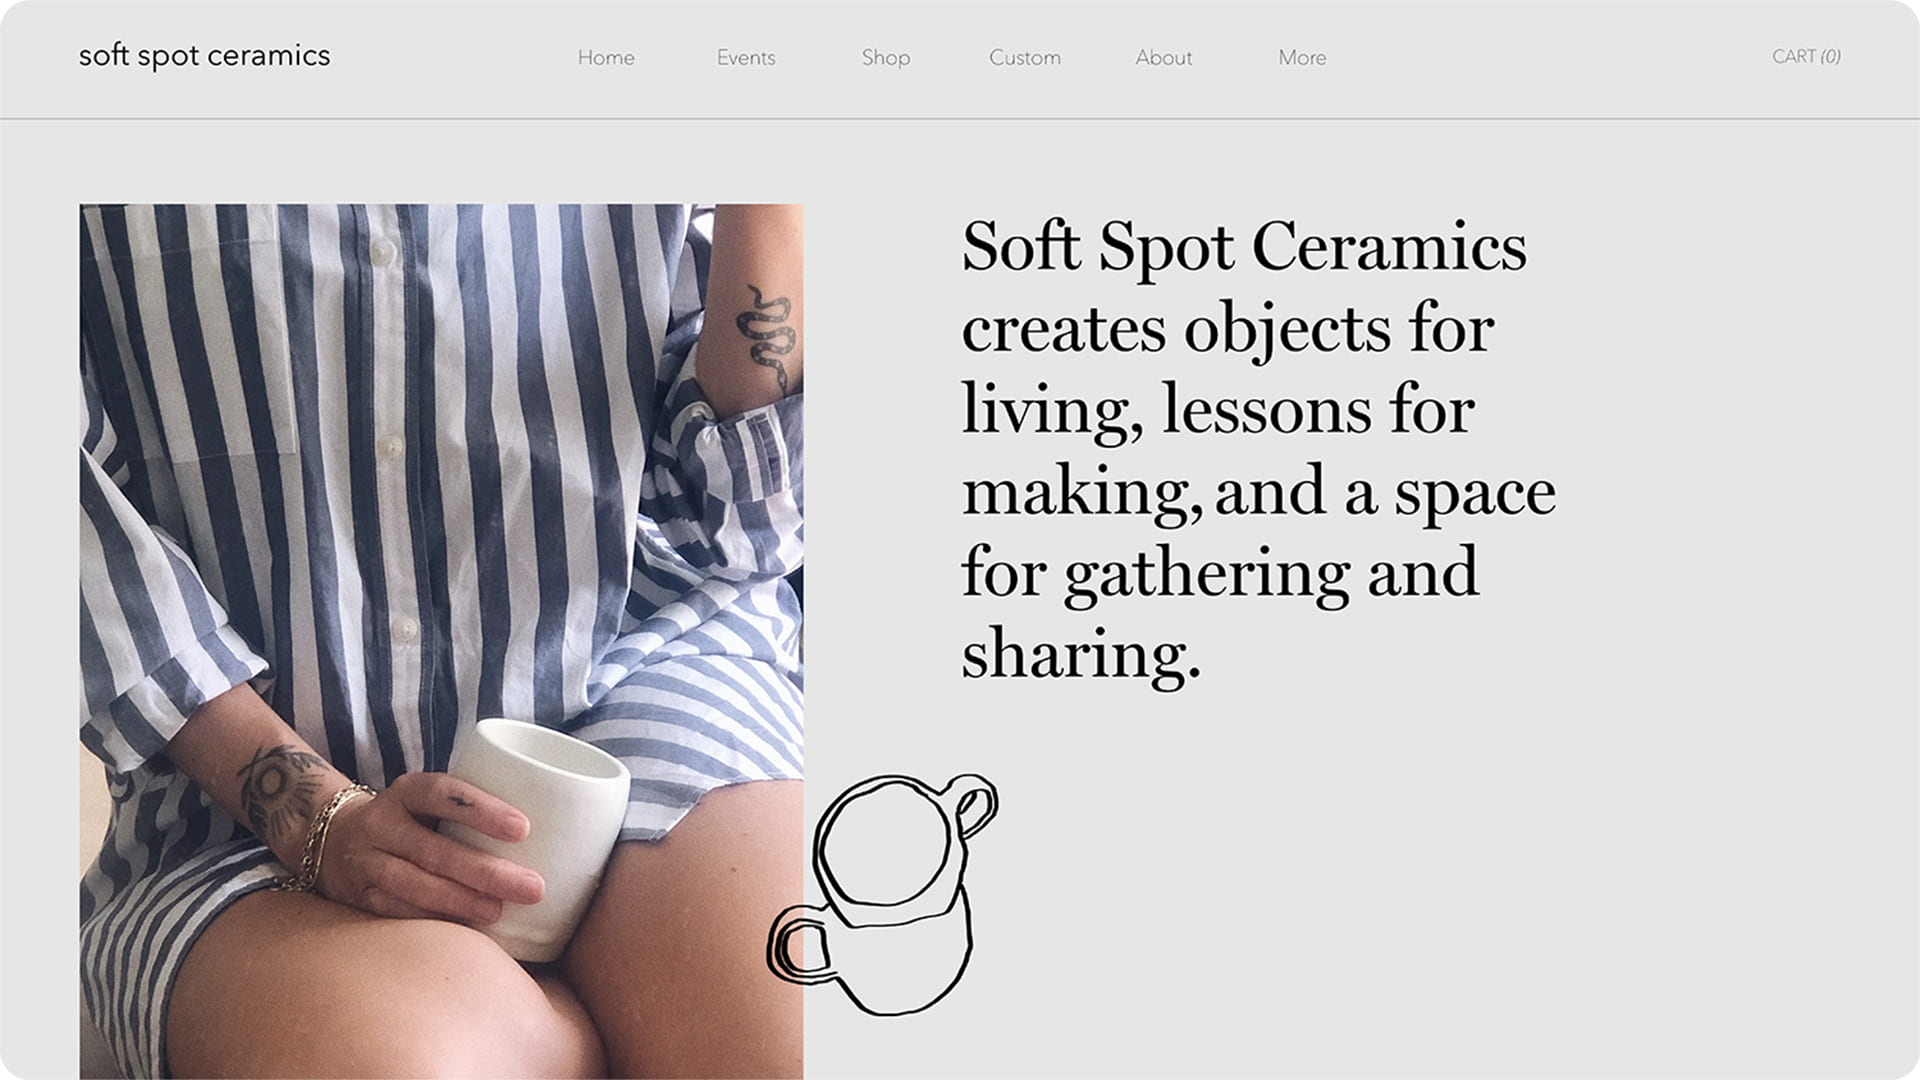Go to the Events page
1920x1080 pixels.
tap(746, 58)
